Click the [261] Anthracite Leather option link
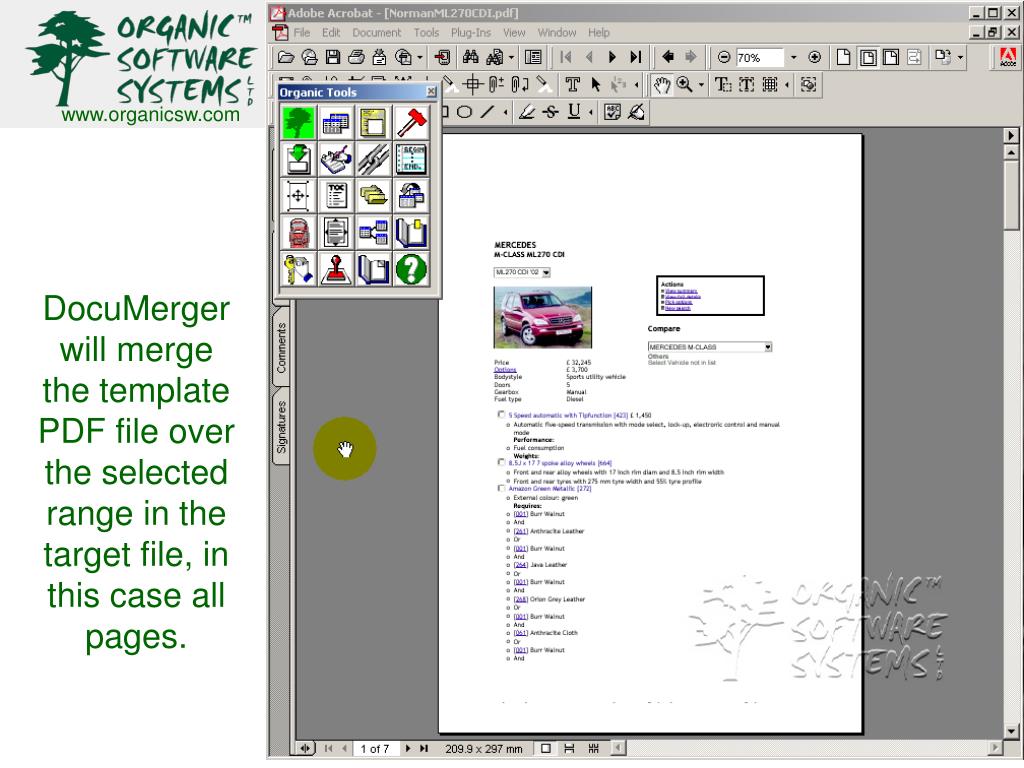This screenshot has width=1024, height=768. 549,531
